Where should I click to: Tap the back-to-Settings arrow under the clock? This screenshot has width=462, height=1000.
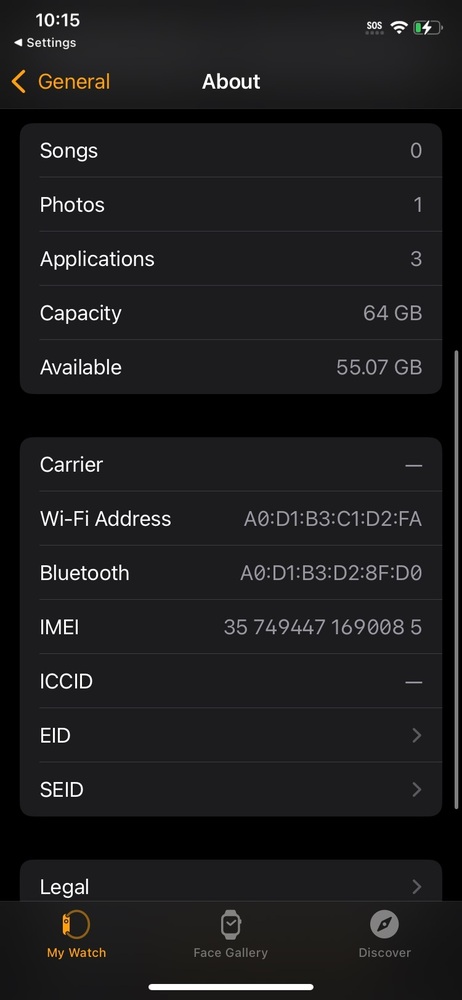pyautogui.click(x=17, y=43)
